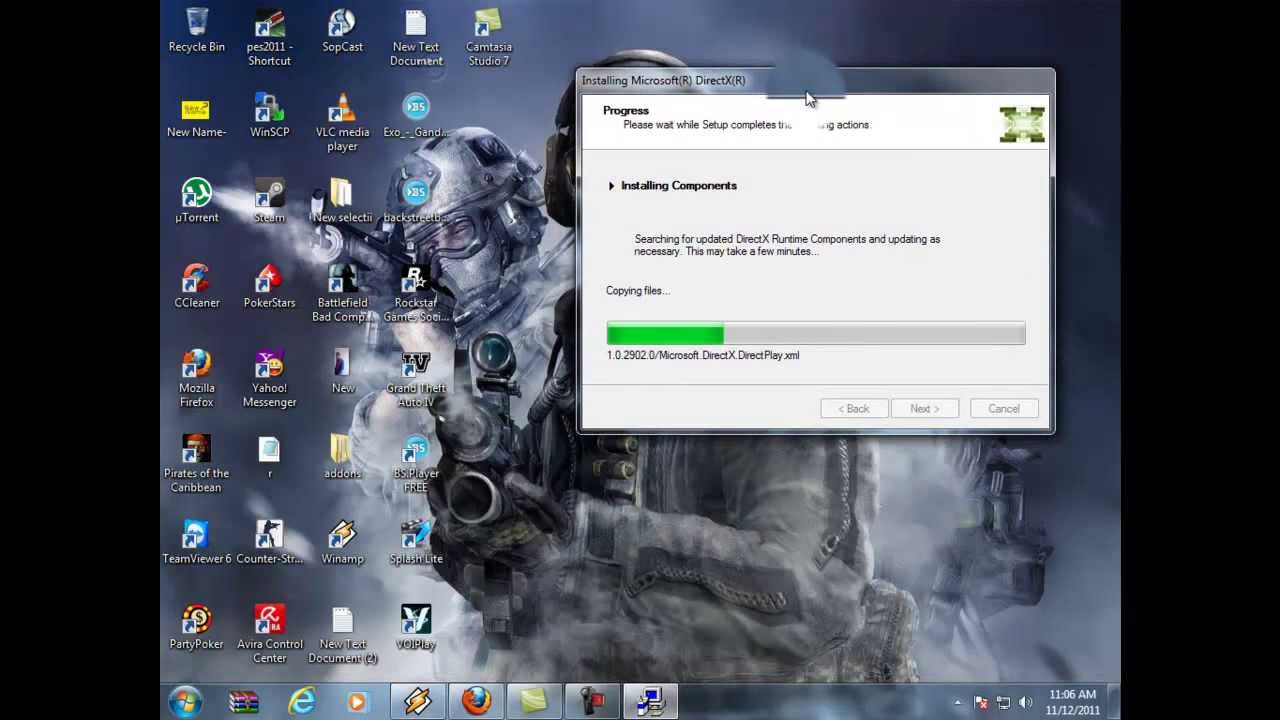The height and width of the screenshot is (720, 1280).
Task: Launch VLC media player shortcut
Action: point(342,124)
